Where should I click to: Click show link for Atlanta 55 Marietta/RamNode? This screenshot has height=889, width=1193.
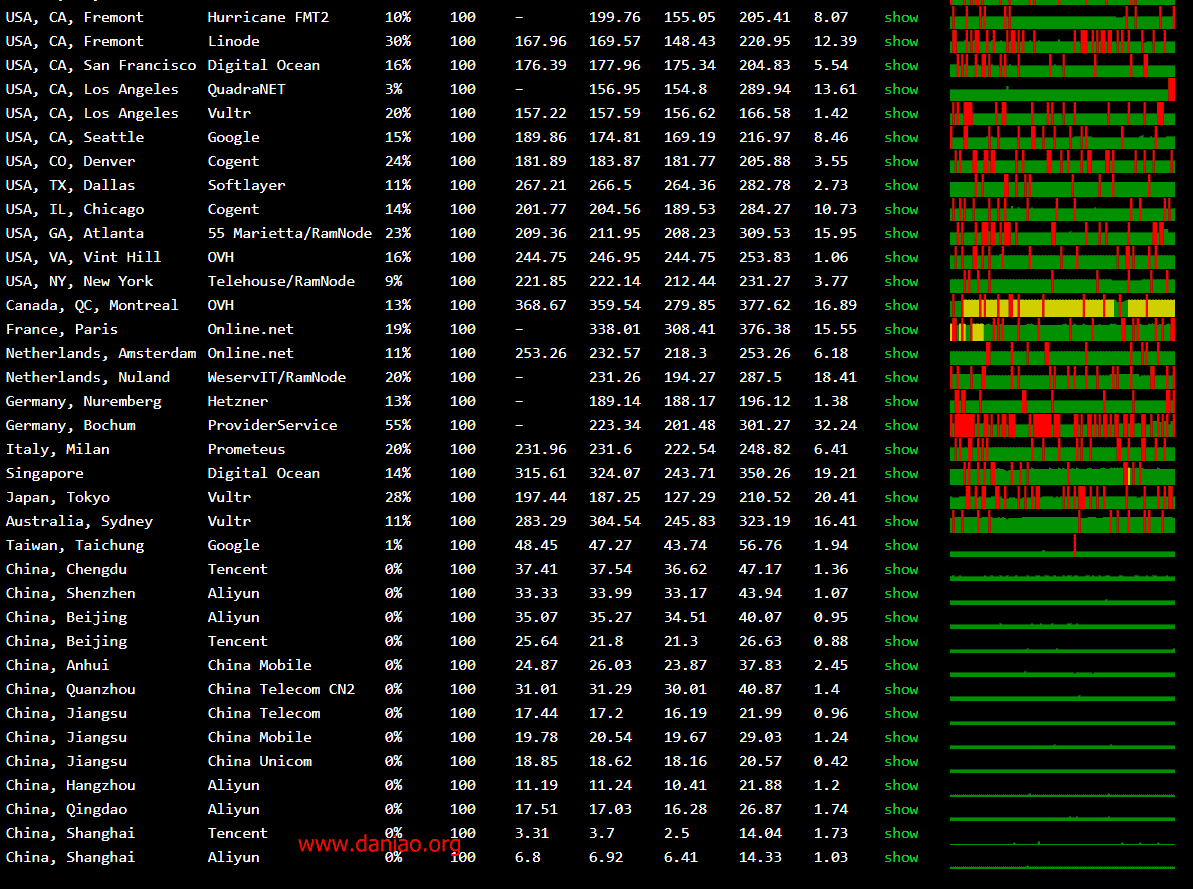coord(901,233)
